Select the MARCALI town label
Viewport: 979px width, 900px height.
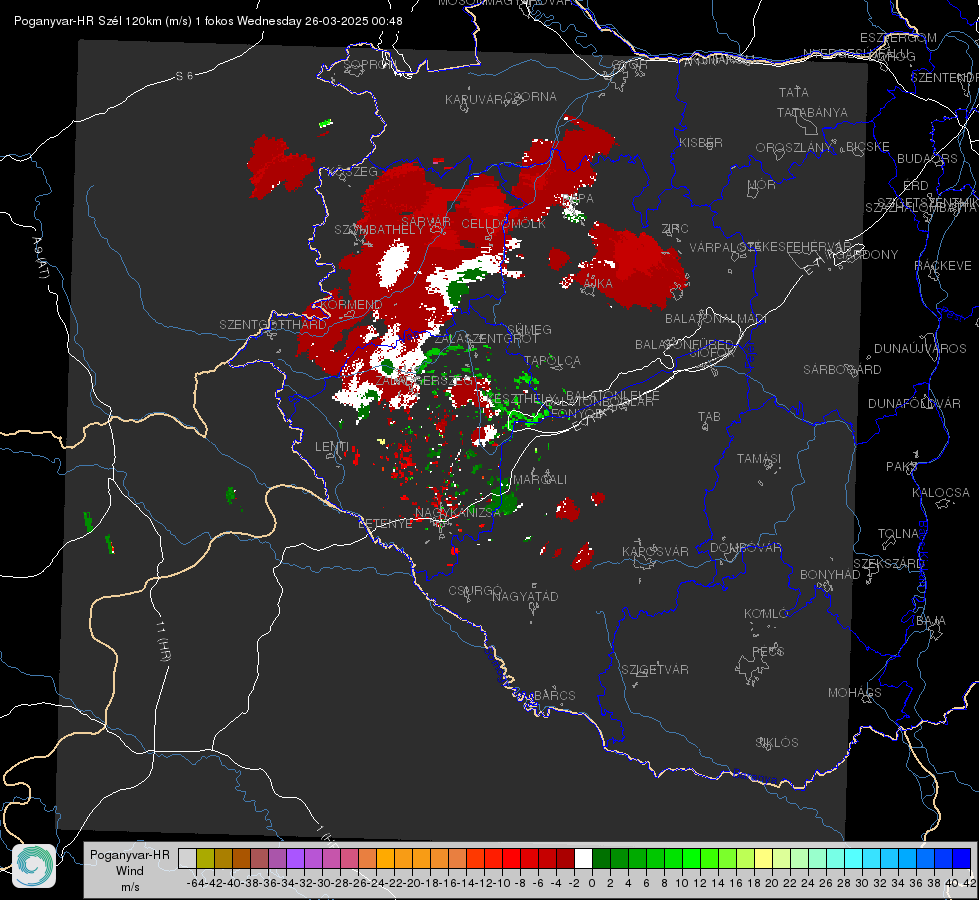[540, 480]
